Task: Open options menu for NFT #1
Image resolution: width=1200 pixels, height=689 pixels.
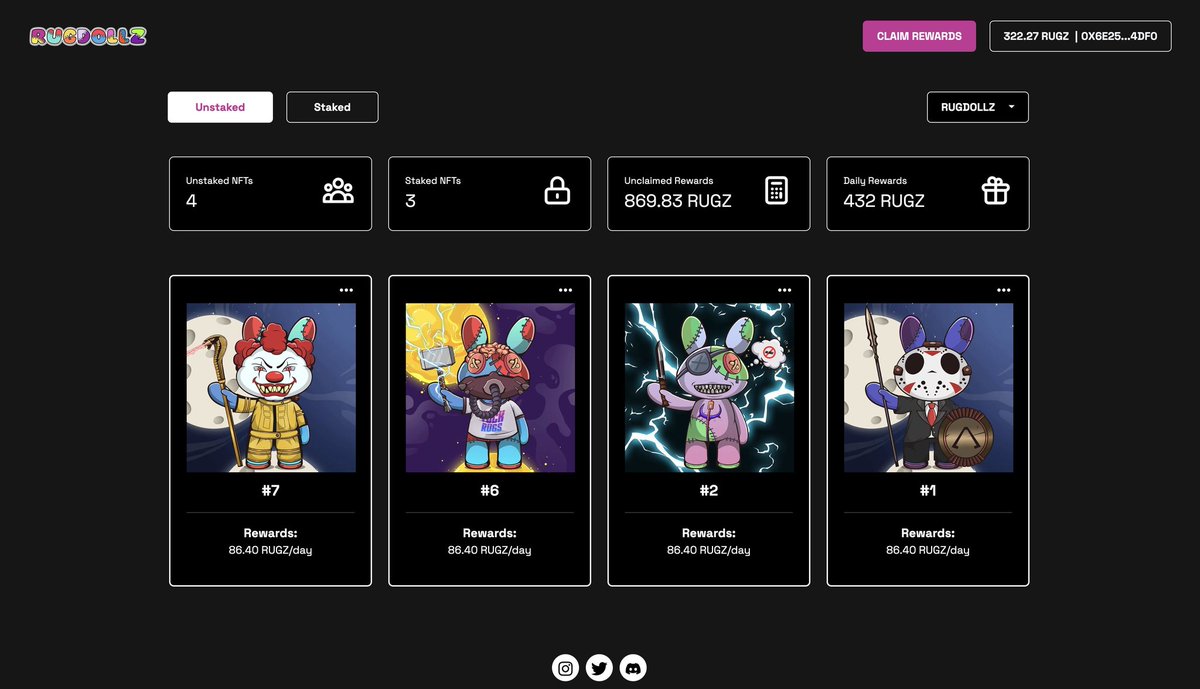Action: pyautogui.click(x=1004, y=290)
